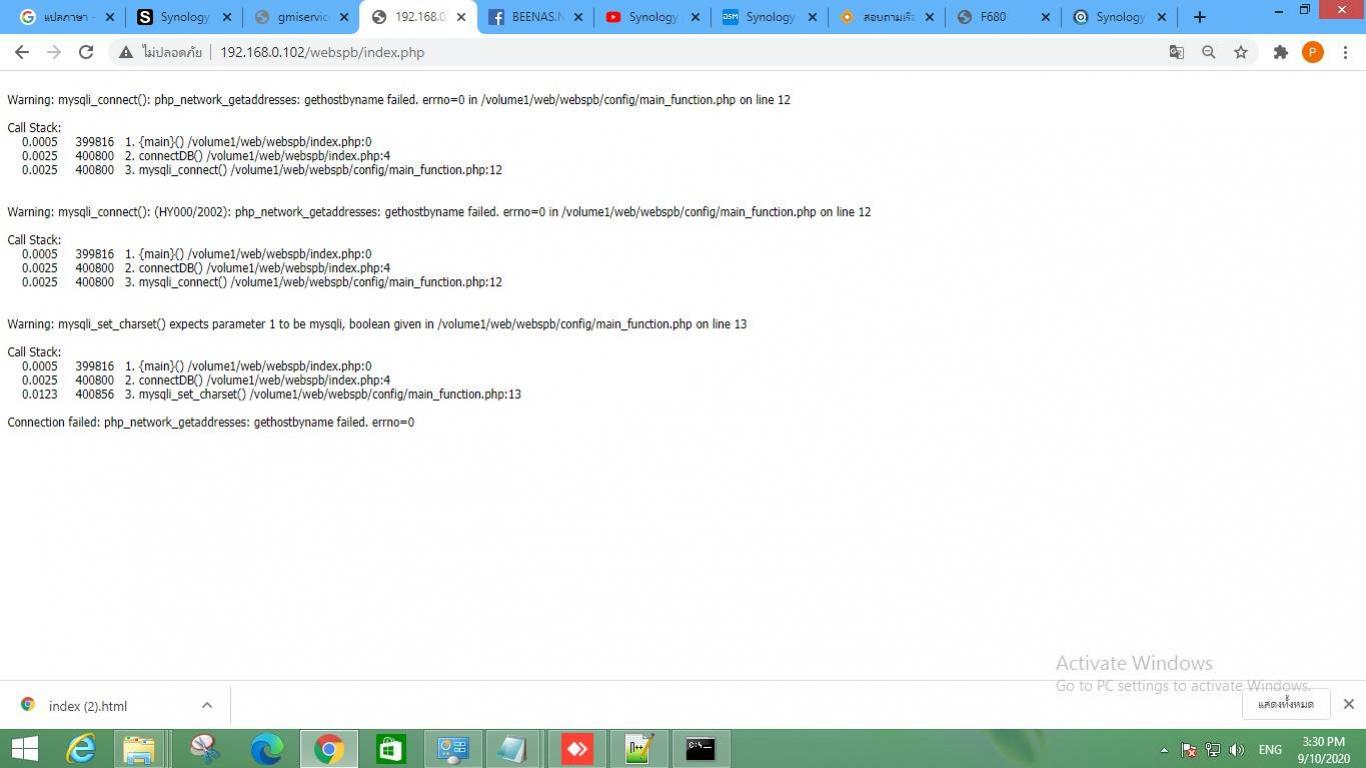The width and height of the screenshot is (1366, 768).
Task: Click the zoom magnifier icon in address bar
Action: coord(1209,52)
